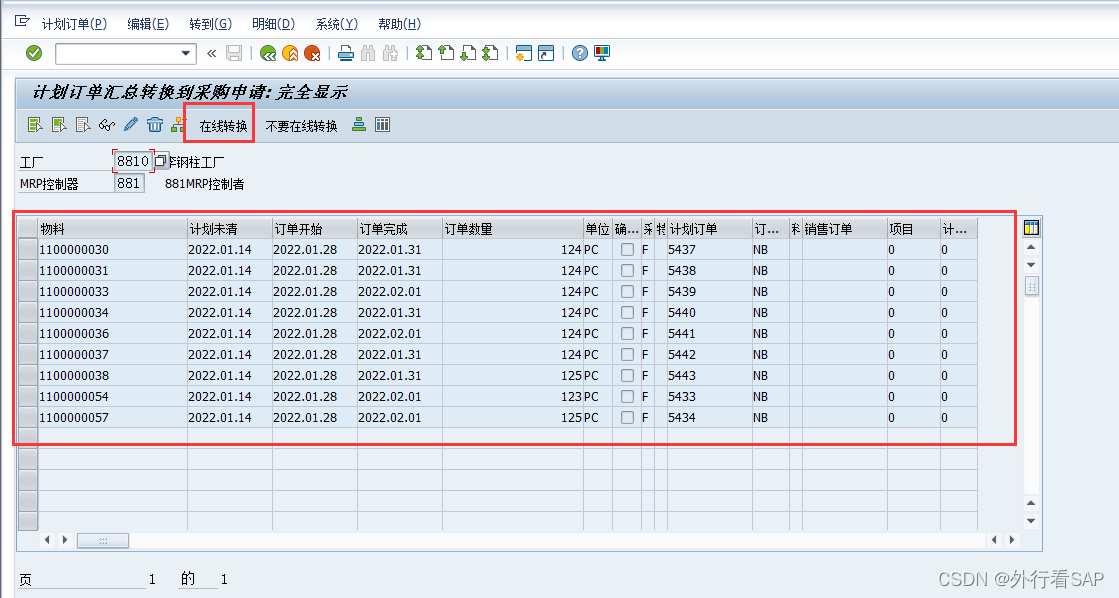The width and height of the screenshot is (1119, 598).
Task: Go to First Page icon
Action: click(424, 53)
